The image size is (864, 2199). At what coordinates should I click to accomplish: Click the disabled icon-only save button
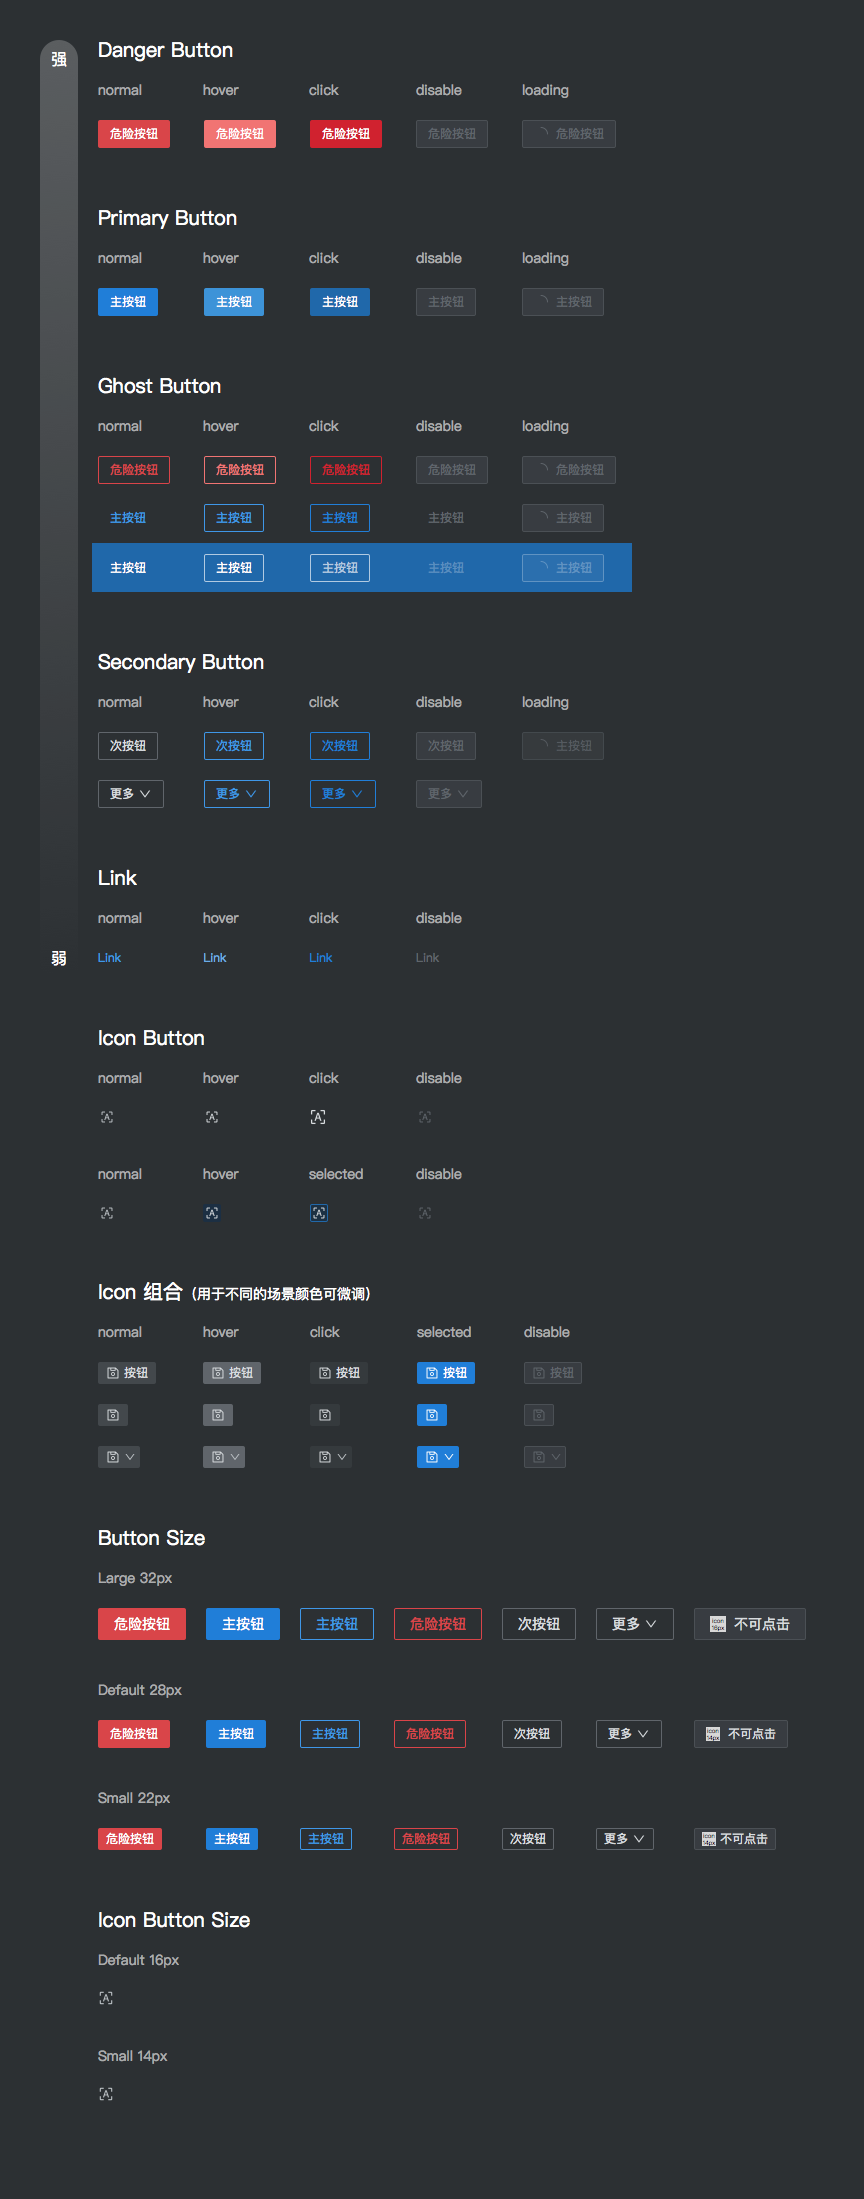pos(539,1415)
